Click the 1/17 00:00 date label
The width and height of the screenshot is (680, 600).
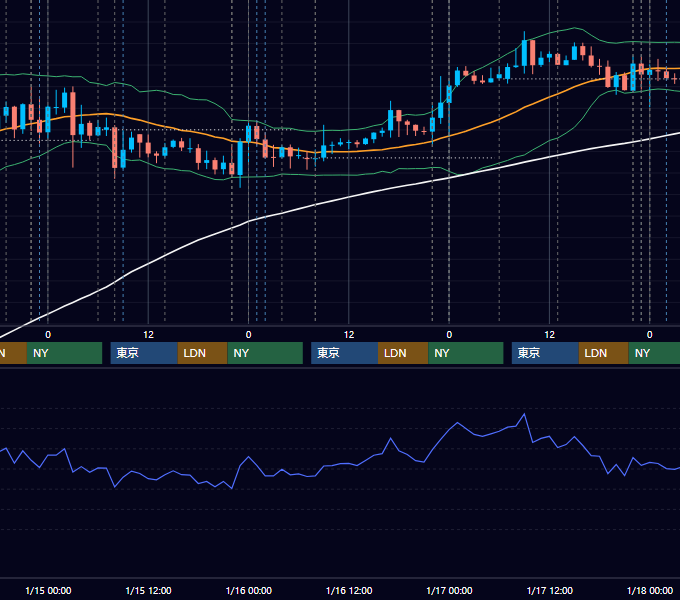(x=449, y=590)
